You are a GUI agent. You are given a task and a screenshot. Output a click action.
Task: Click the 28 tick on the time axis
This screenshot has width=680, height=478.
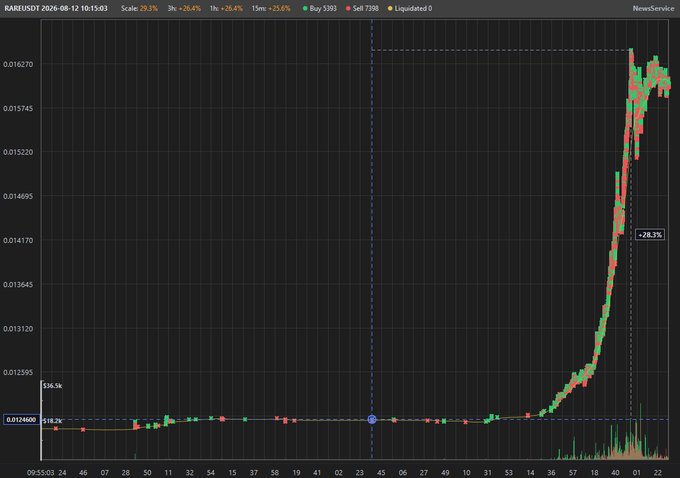click(126, 472)
